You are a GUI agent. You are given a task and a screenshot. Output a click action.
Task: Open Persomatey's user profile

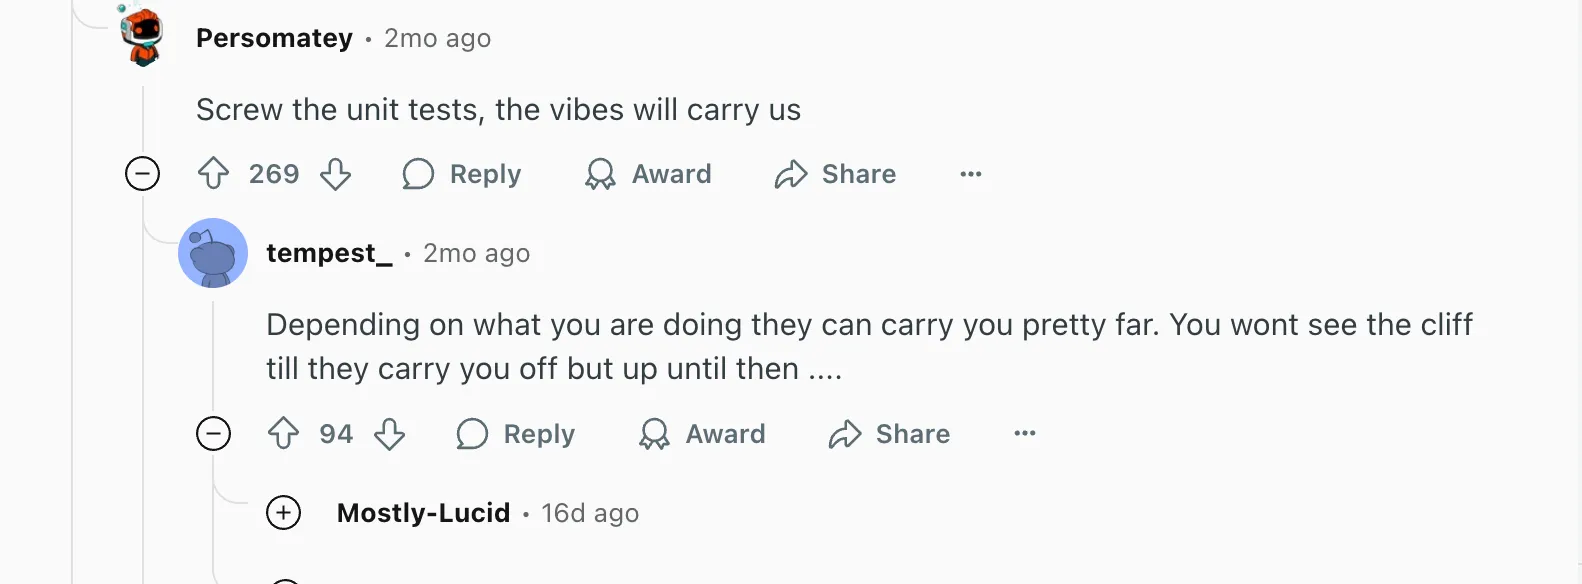pyautogui.click(x=274, y=38)
